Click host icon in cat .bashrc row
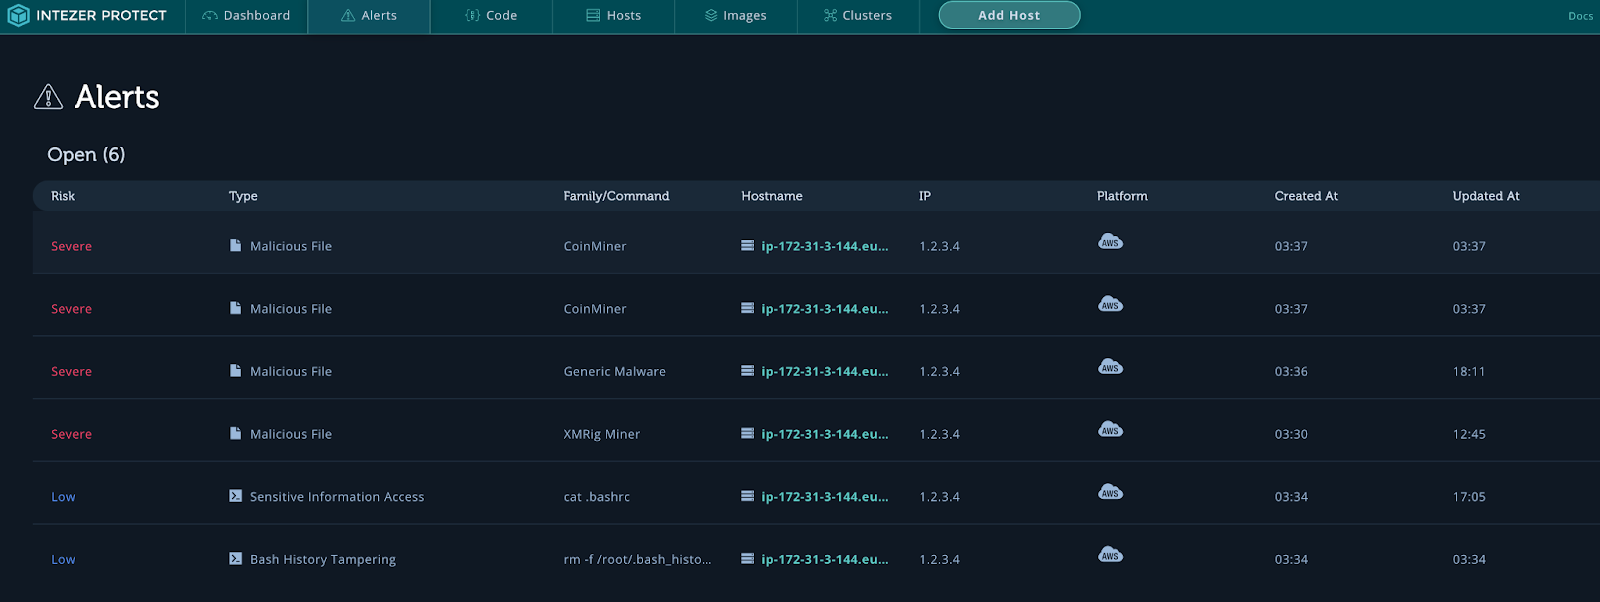The image size is (1600, 602). pos(747,496)
